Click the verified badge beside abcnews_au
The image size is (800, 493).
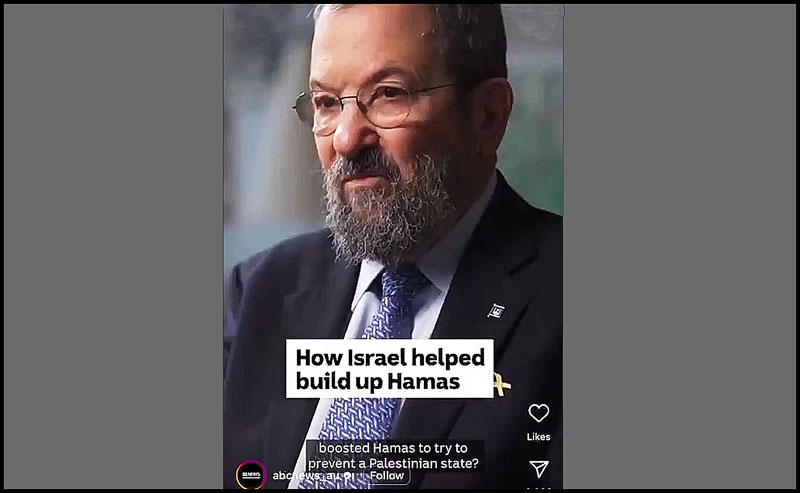pyautogui.click(x=348, y=476)
